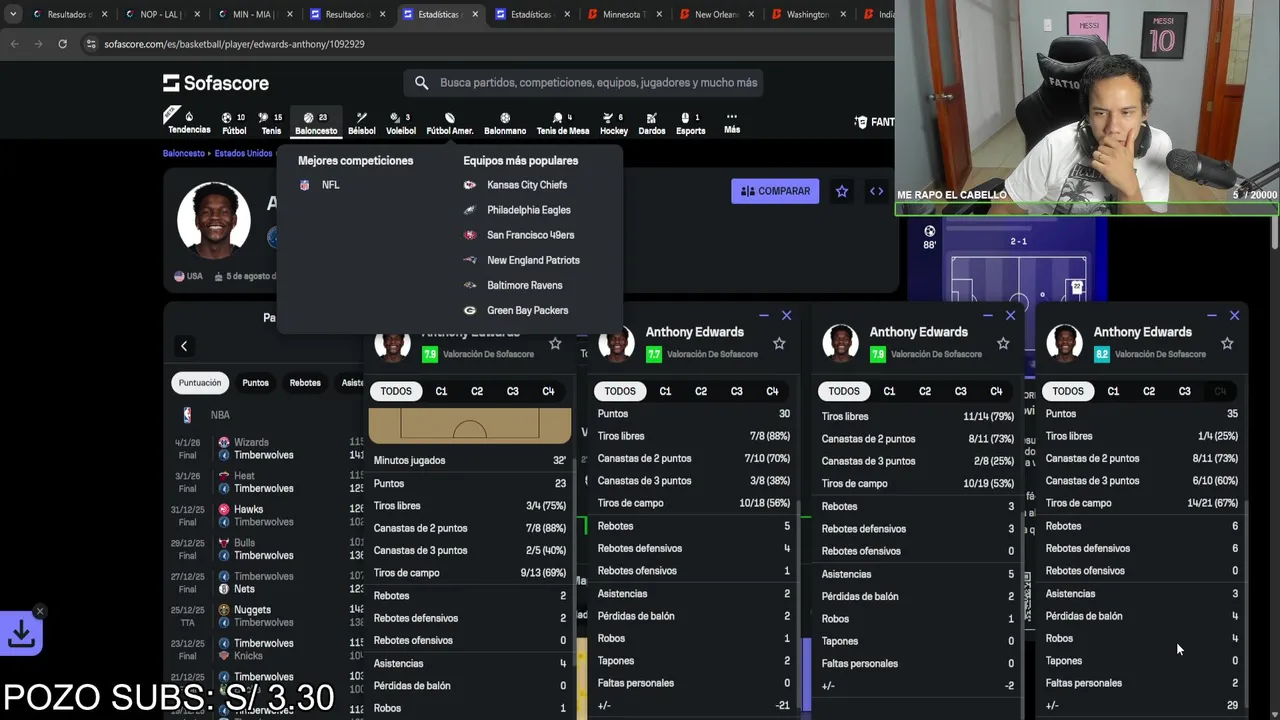Select the Fútbol sport icon
Image resolution: width=1280 pixels, height=720 pixels.
(234, 122)
